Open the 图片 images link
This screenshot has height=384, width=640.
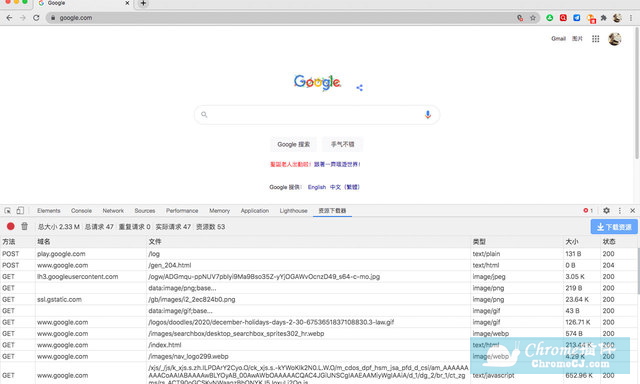click(577, 39)
